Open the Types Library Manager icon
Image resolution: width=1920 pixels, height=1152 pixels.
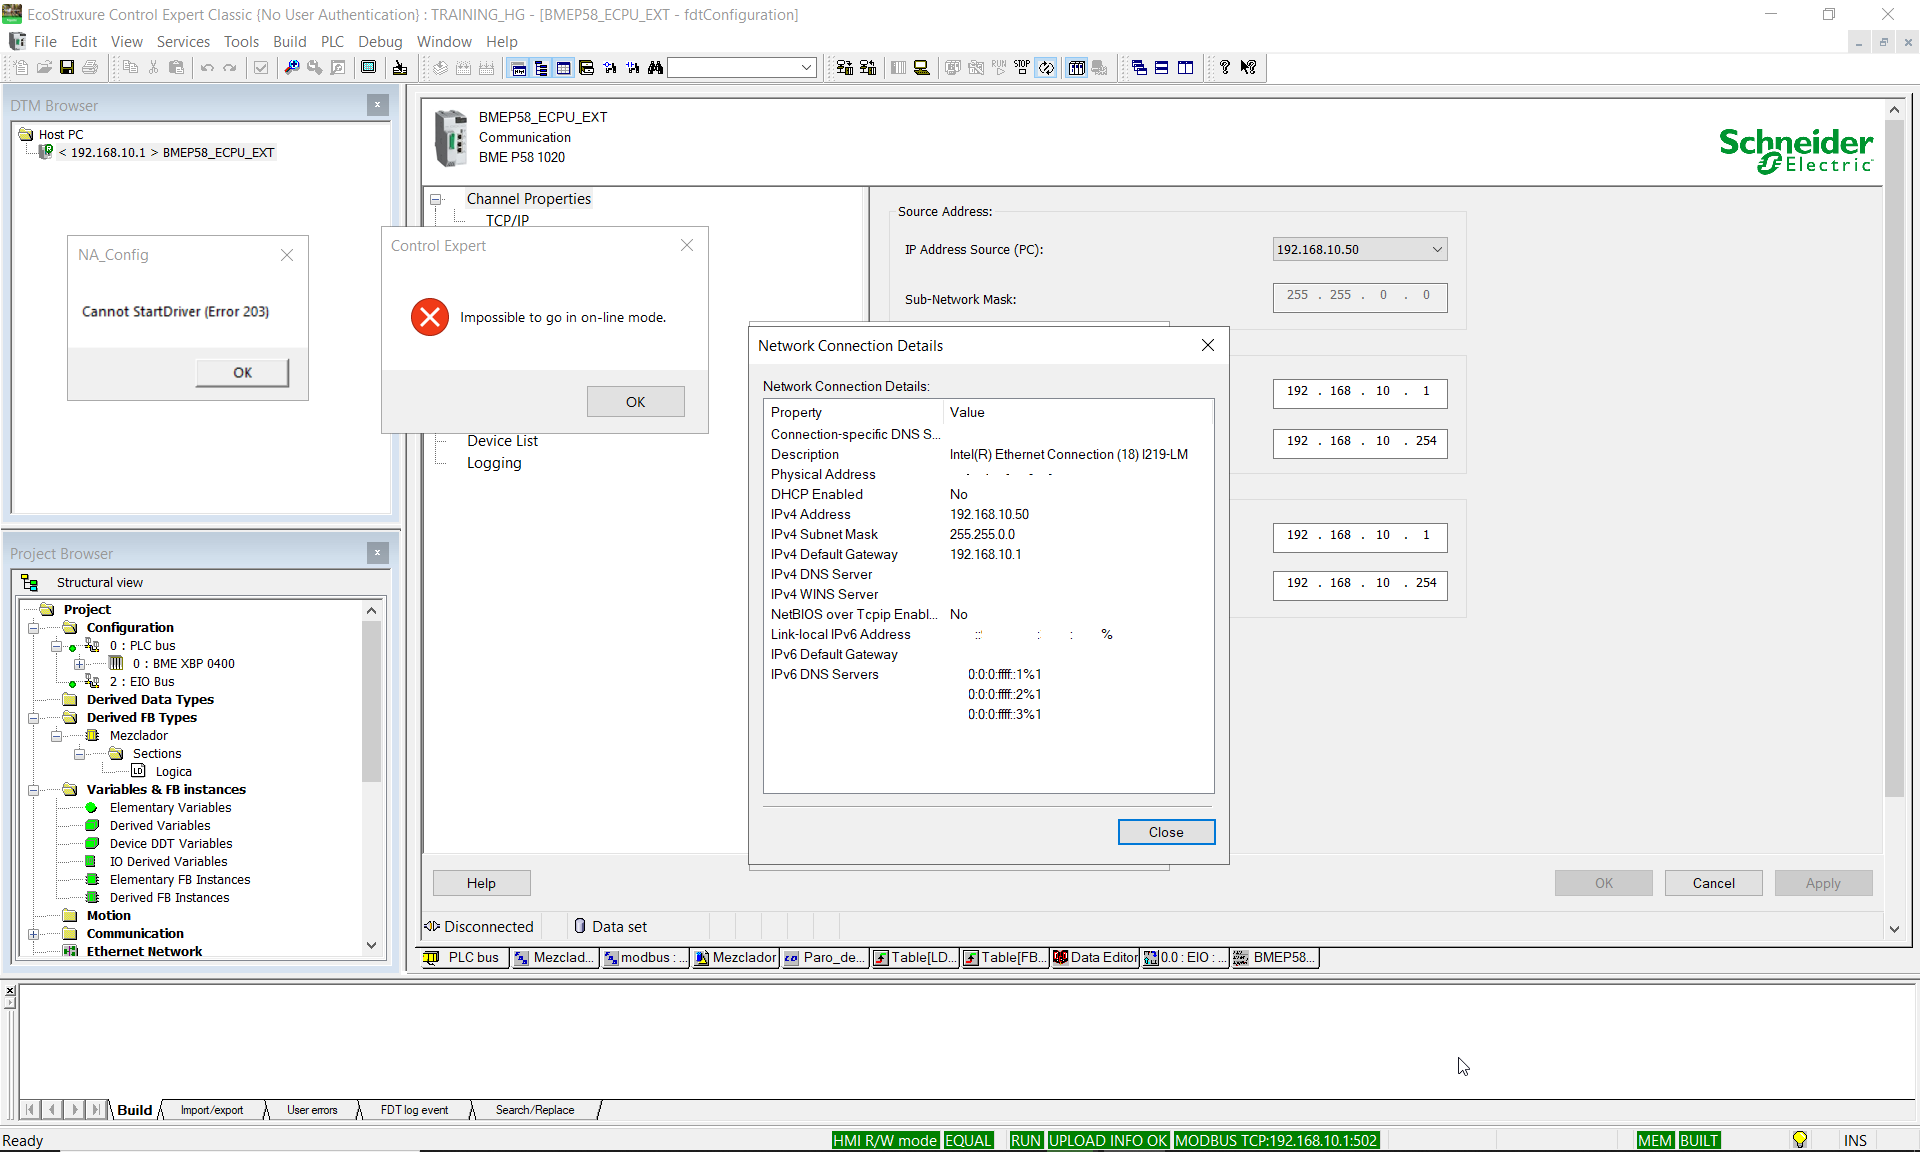587,68
